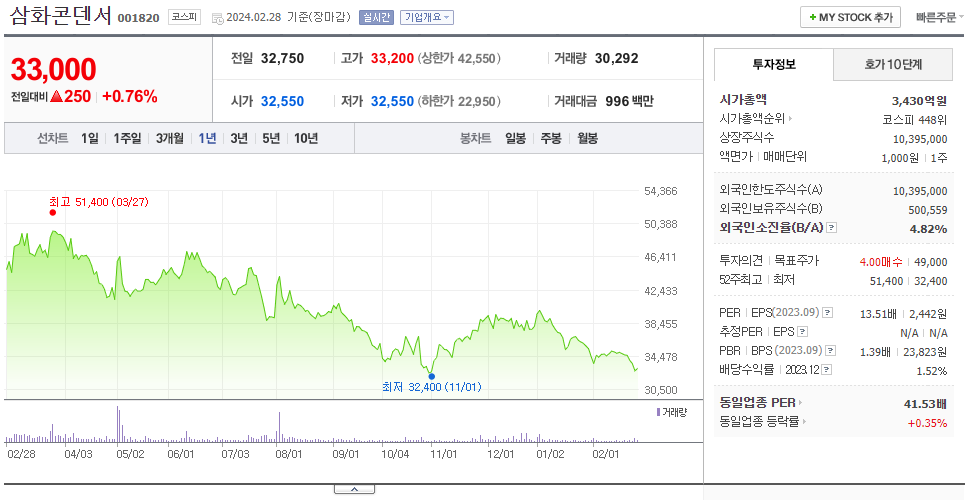The height and width of the screenshot is (500, 968).
Task: Click the 전일 32,750 value
Action: point(283,59)
